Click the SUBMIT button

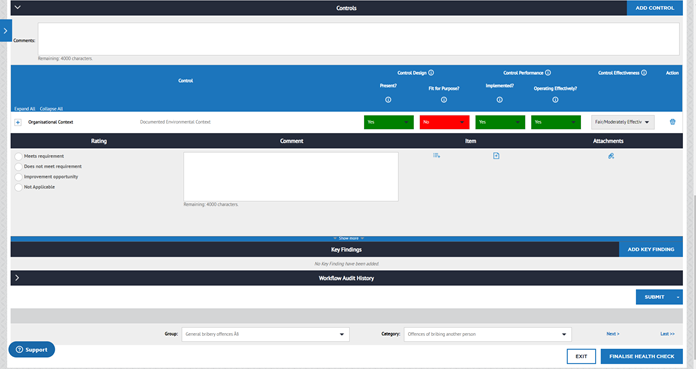[x=655, y=297]
